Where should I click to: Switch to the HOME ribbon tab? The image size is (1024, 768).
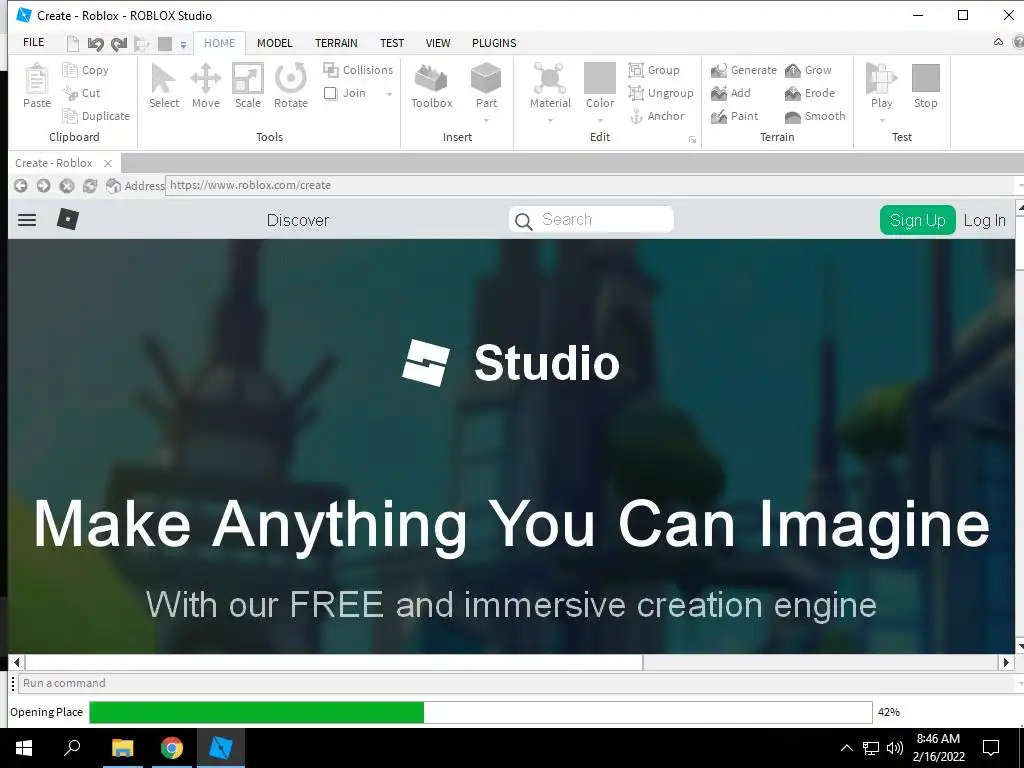(x=219, y=43)
